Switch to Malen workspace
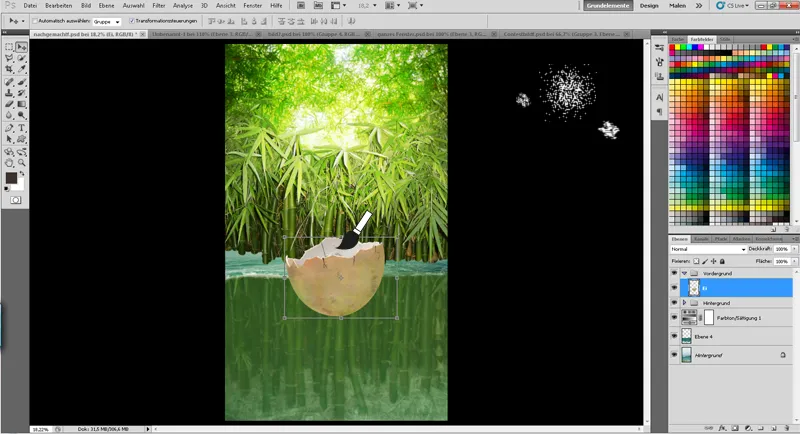Screen dimensions: 800x434 coord(678,6)
